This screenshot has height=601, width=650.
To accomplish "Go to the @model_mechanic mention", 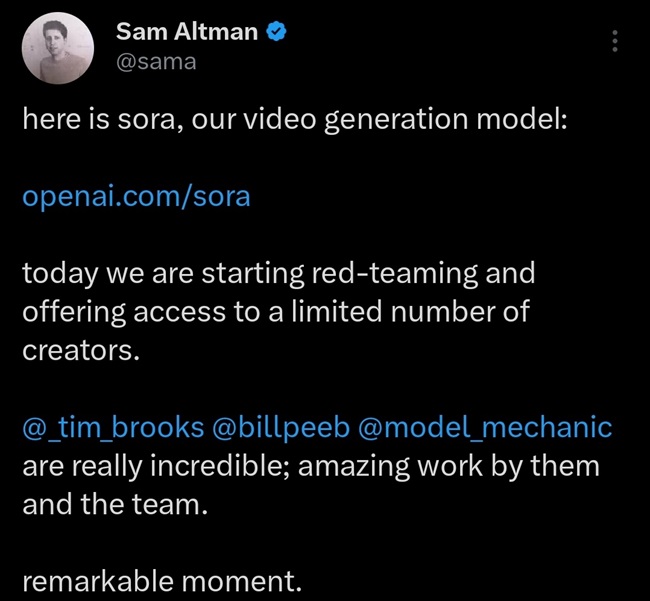I will [x=484, y=427].
